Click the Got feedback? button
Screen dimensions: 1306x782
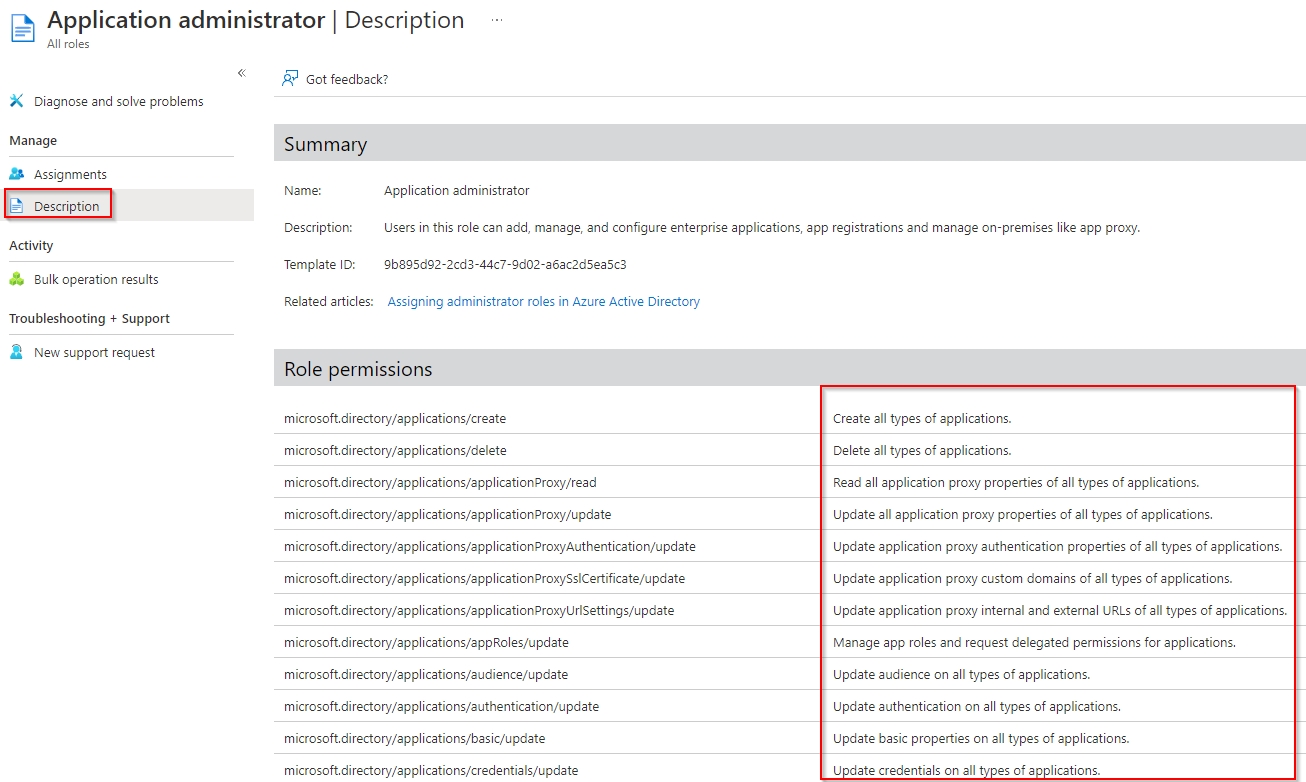(x=346, y=79)
